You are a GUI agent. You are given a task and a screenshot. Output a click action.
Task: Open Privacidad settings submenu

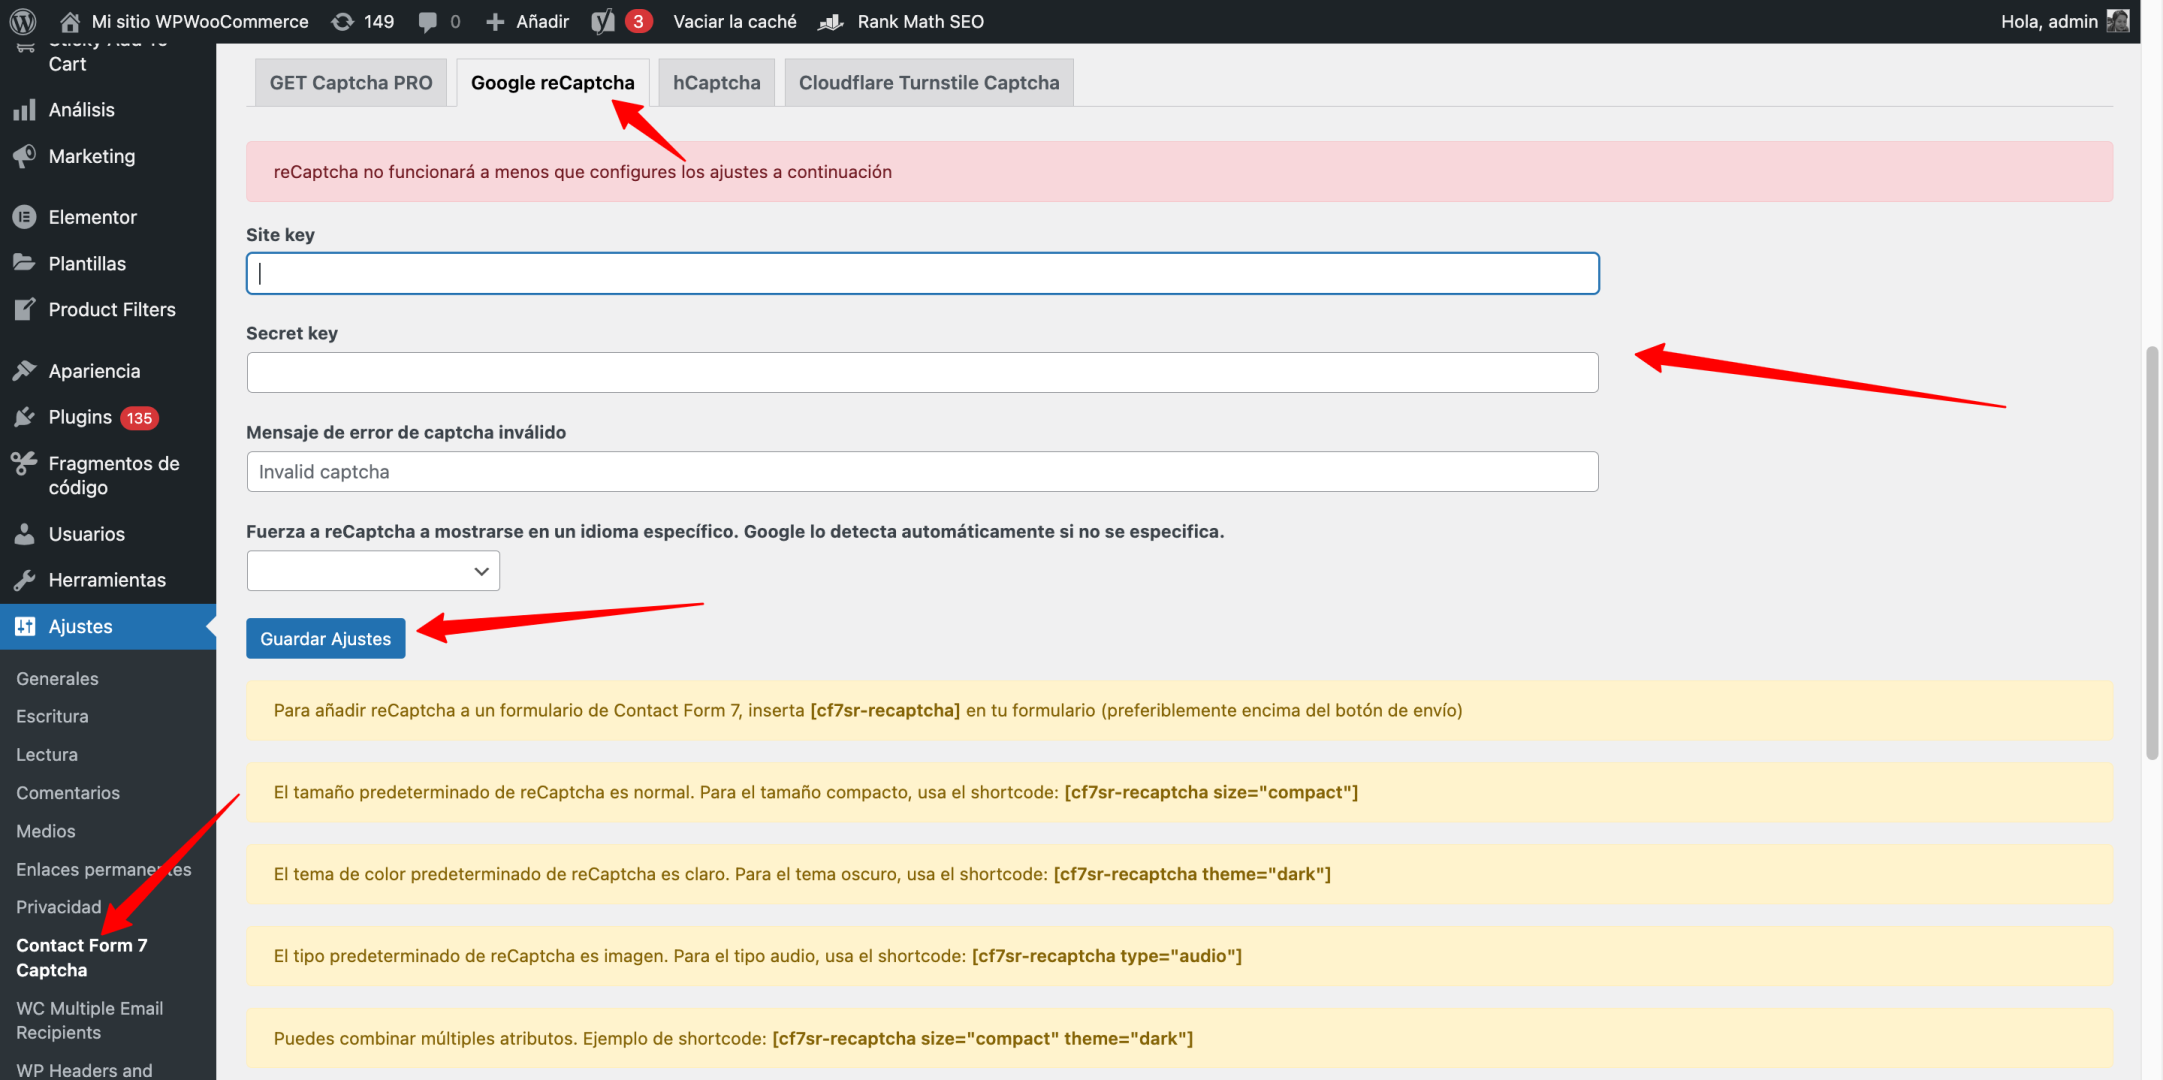click(x=59, y=907)
